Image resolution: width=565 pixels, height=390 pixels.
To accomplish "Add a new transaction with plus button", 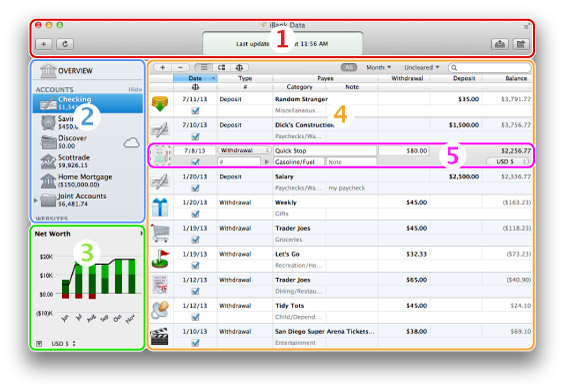I will [163, 67].
